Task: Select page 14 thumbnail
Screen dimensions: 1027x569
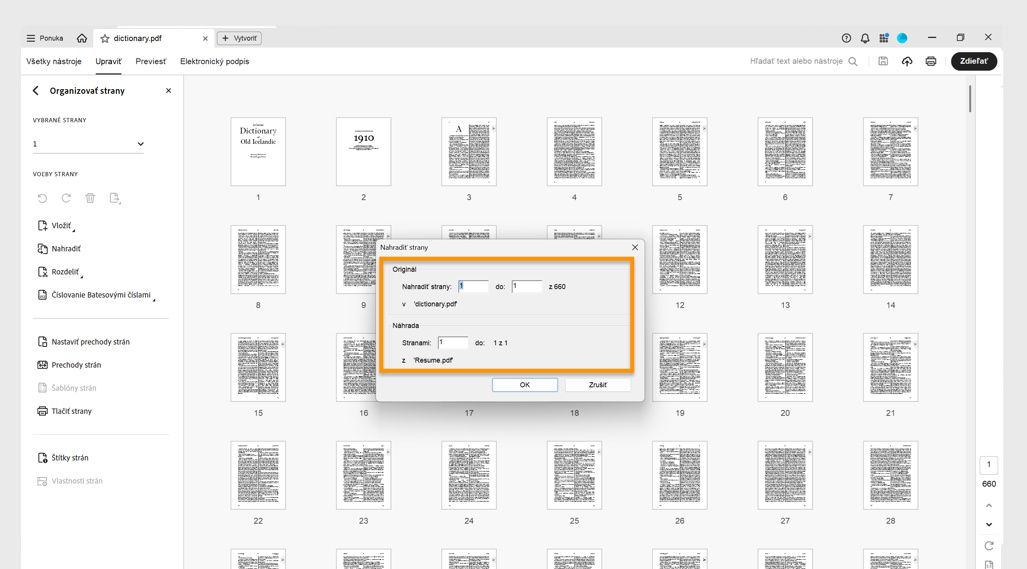Action: click(x=891, y=259)
